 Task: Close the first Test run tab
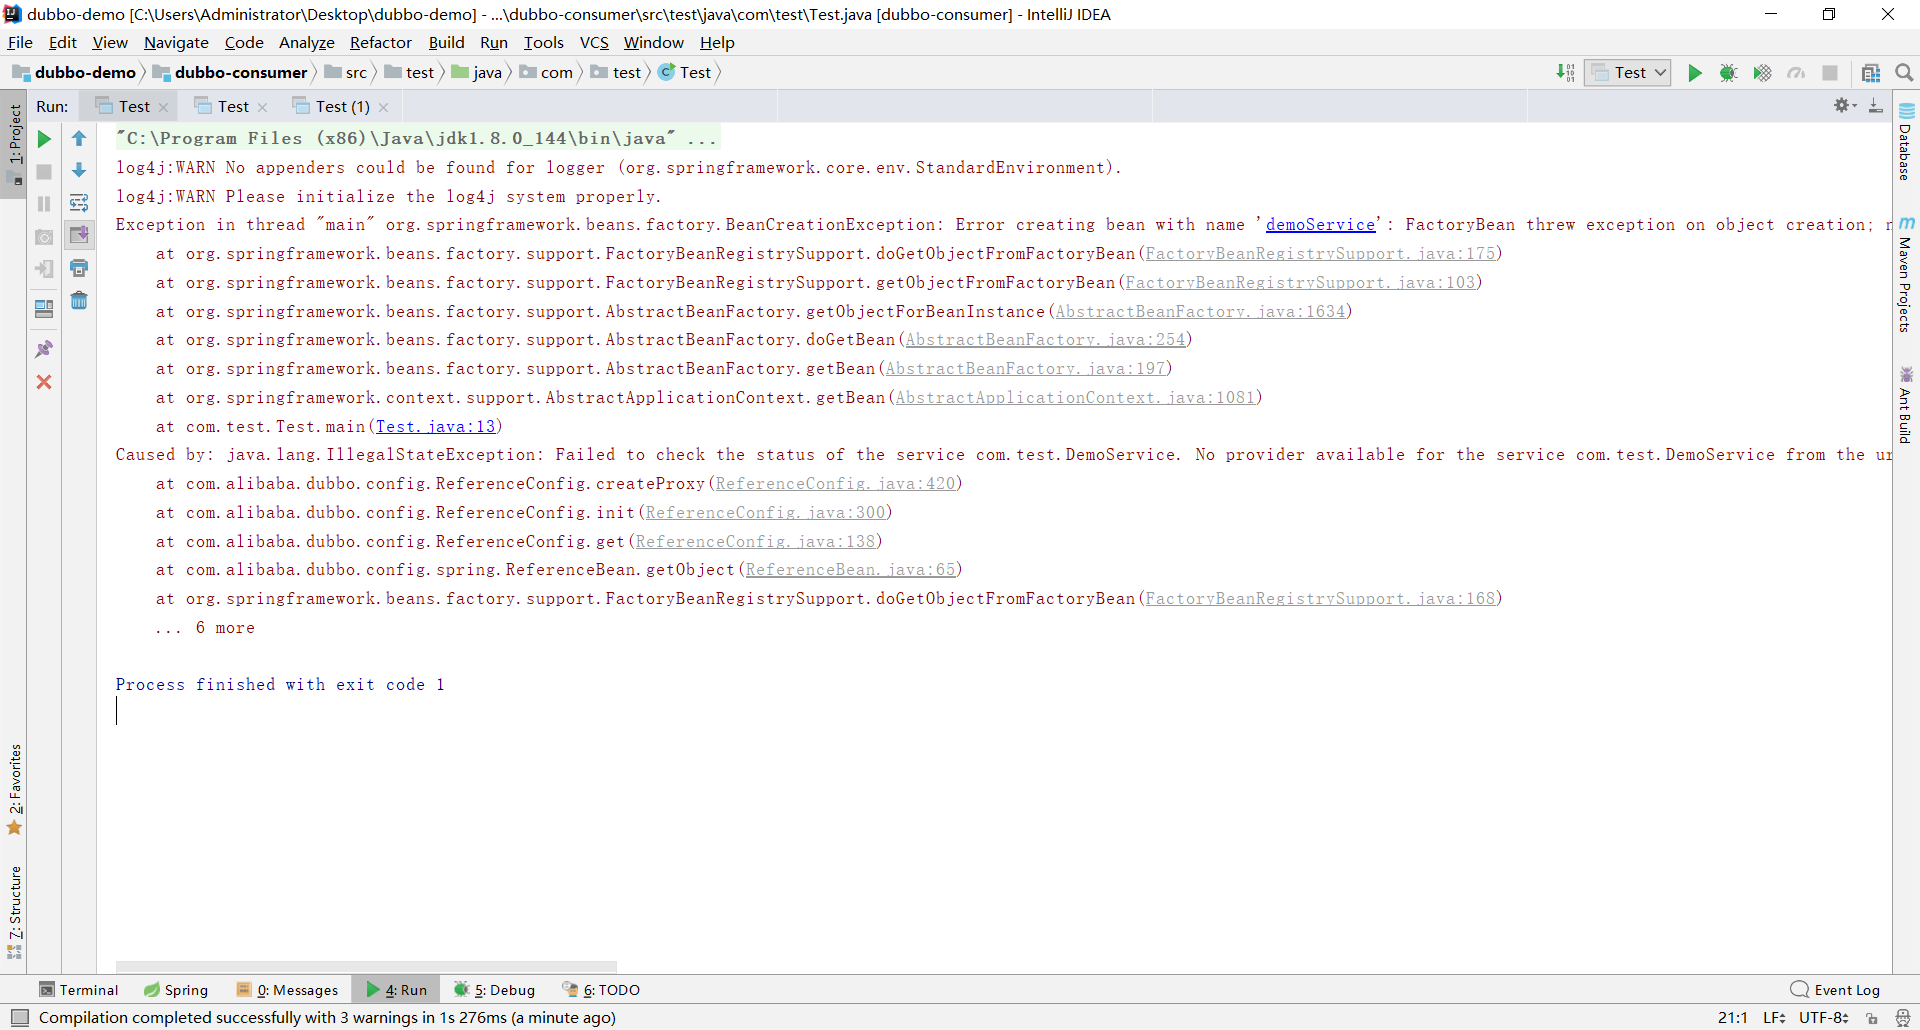pos(163,107)
